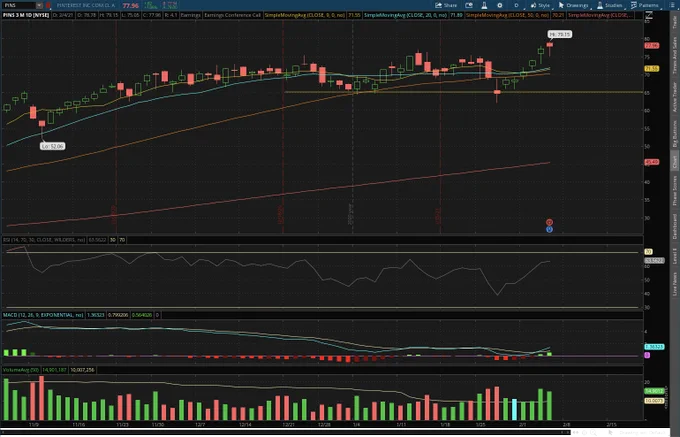Click the Lo: 52.06 price bubble
The width and height of the screenshot is (680, 437).
tap(52, 146)
